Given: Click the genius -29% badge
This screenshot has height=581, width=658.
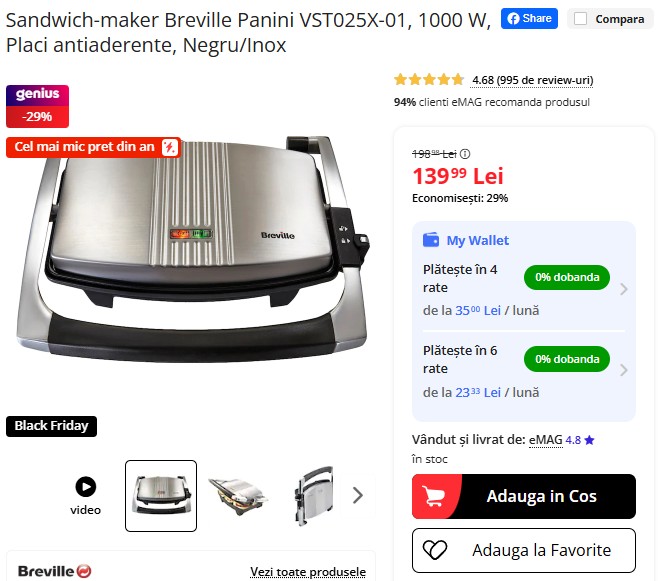Looking at the screenshot, I should click(37, 106).
